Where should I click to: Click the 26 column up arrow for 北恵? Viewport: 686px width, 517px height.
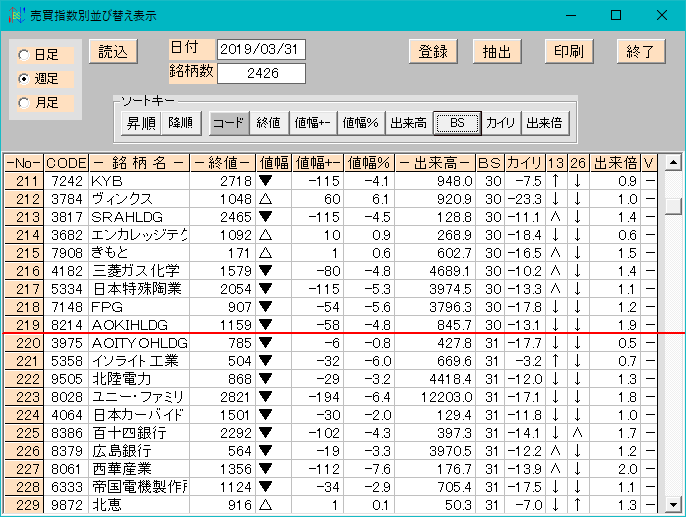click(x=578, y=505)
